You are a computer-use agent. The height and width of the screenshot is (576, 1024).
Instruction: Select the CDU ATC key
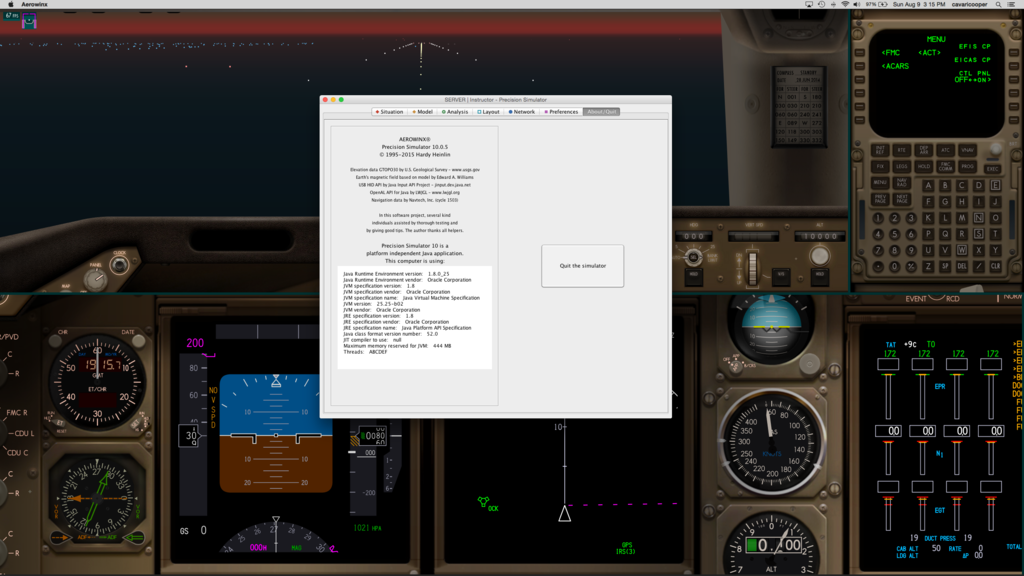(x=946, y=150)
